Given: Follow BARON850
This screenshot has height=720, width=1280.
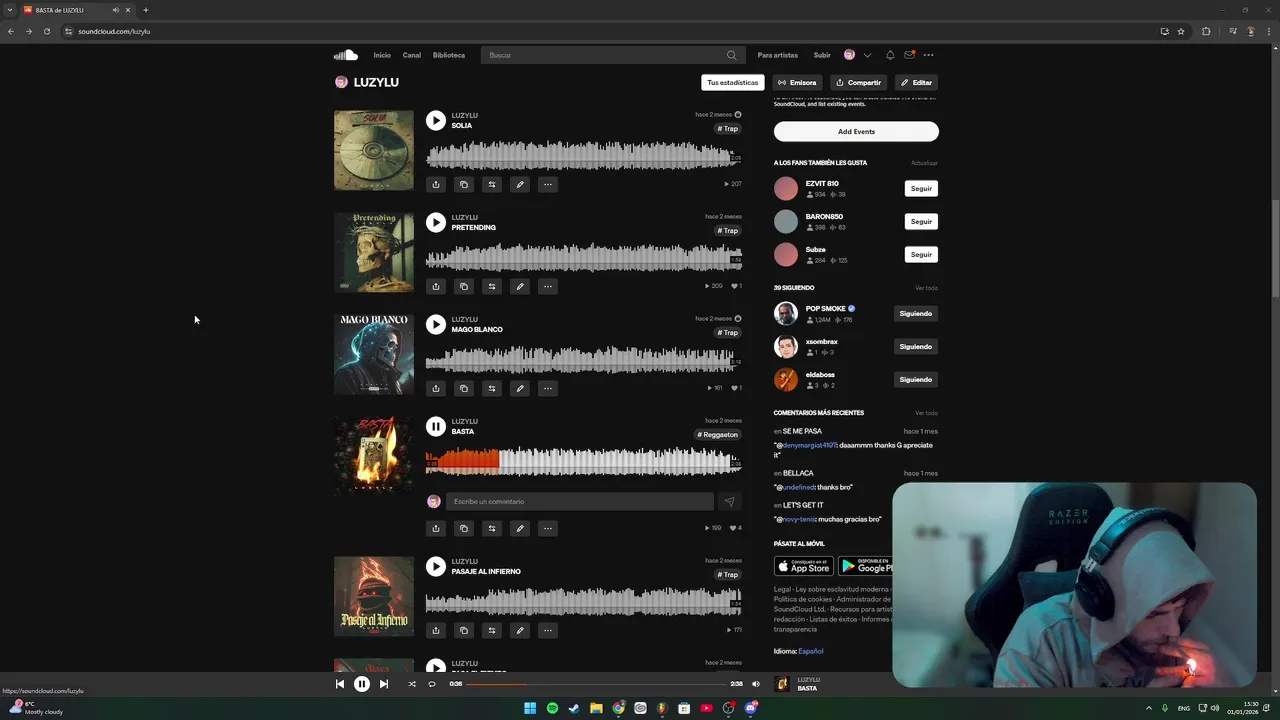Looking at the screenshot, I should pos(921,221).
